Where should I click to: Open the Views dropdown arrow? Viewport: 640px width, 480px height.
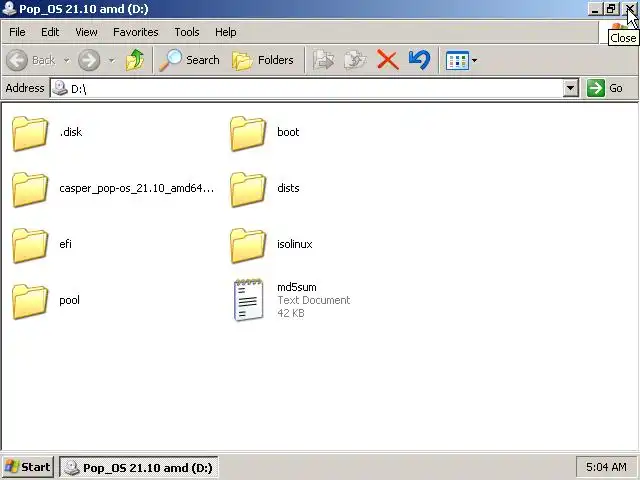474,60
